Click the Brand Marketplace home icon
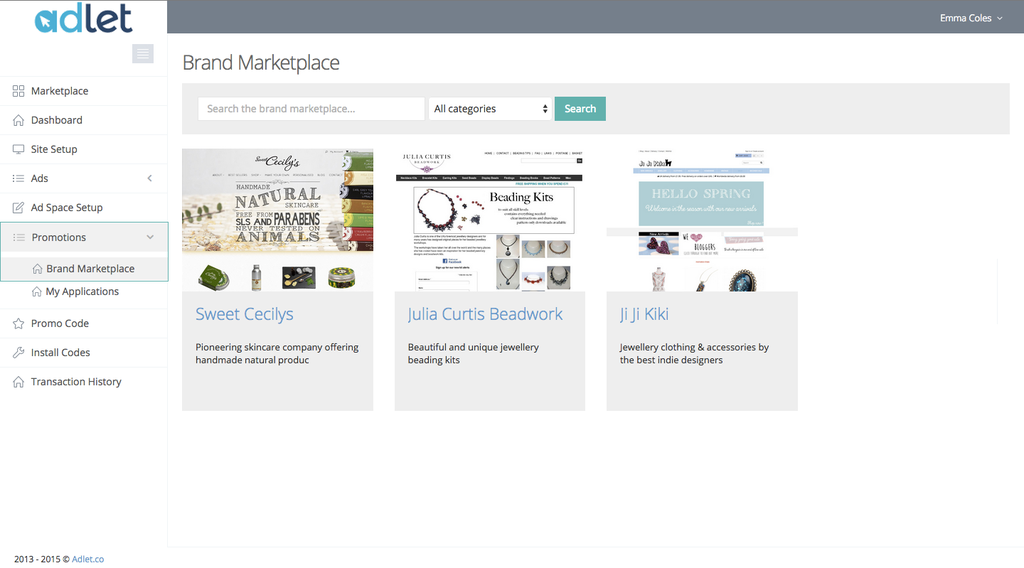This screenshot has width=1024, height=568. (37, 268)
